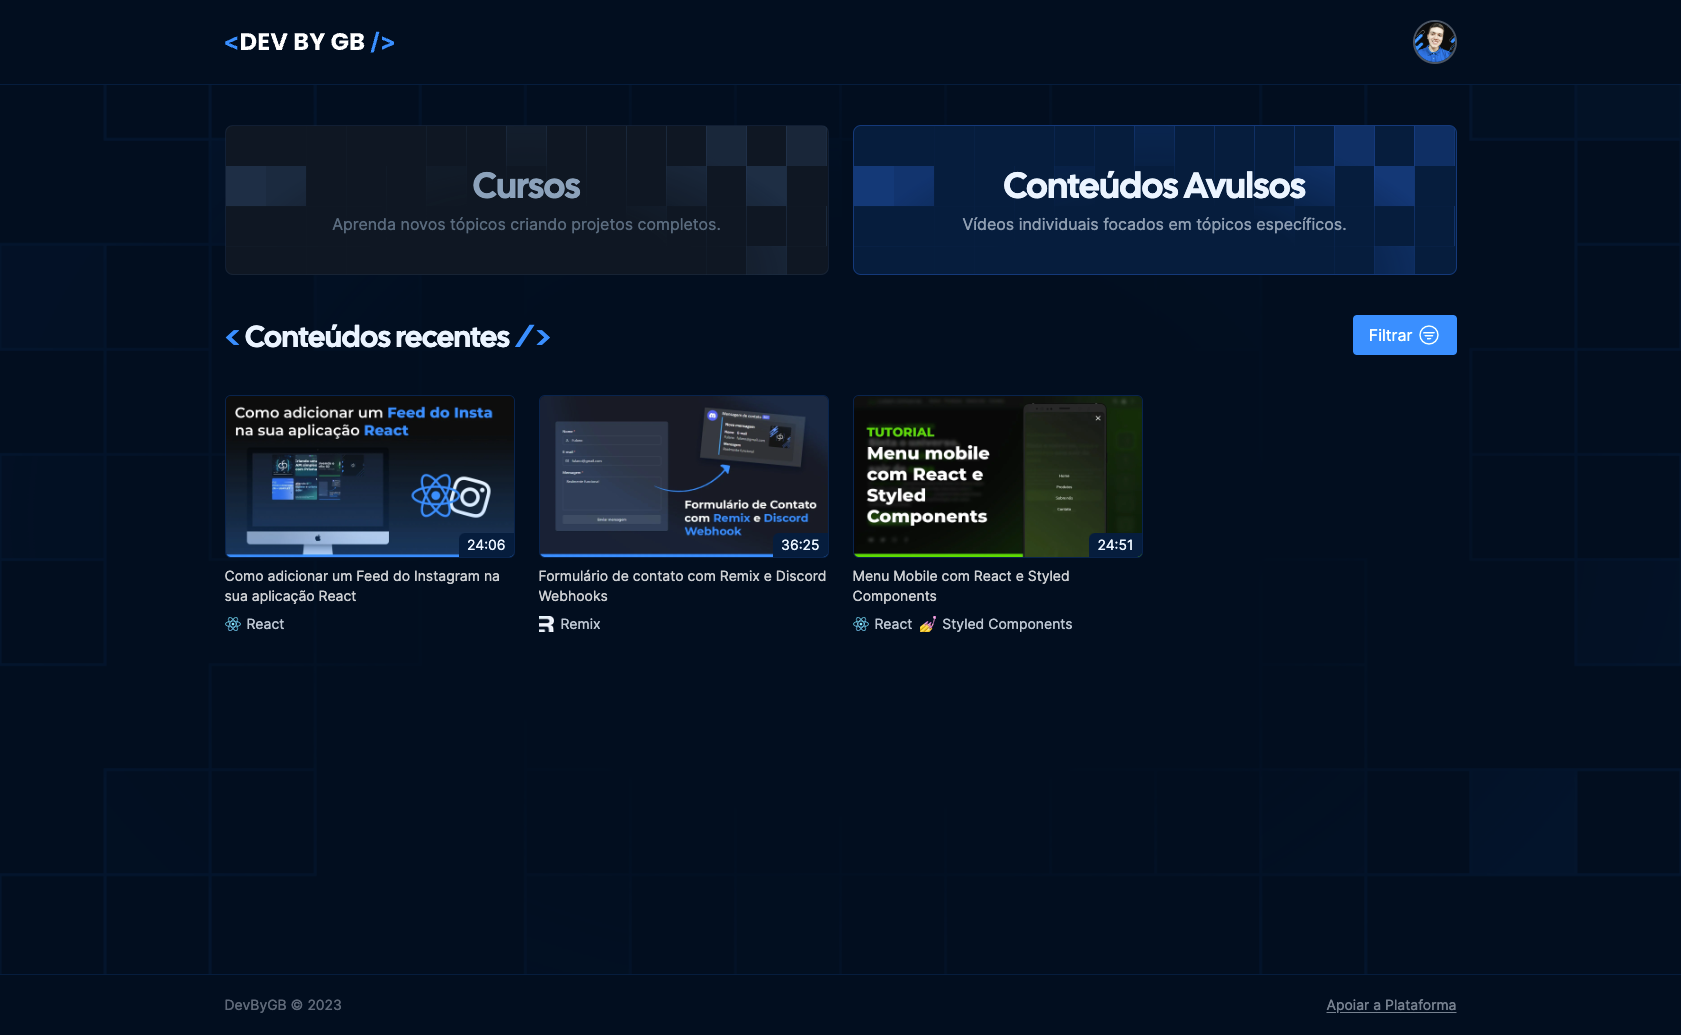Click the Remix icon under contact form video
The height and width of the screenshot is (1035, 1681).
pos(546,624)
